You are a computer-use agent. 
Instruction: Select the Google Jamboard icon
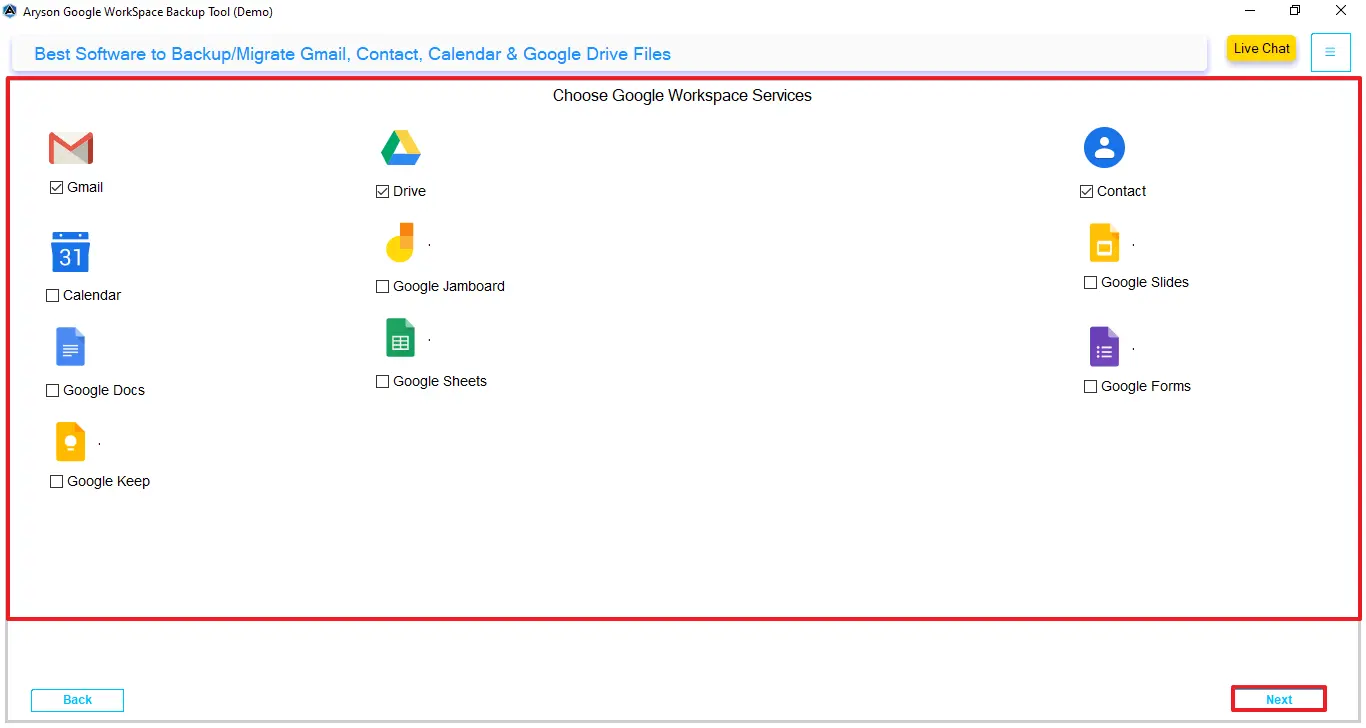[400, 242]
